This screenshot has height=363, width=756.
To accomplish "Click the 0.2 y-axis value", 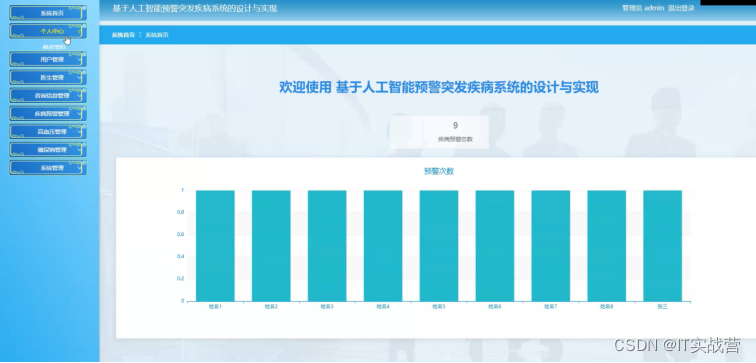I will point(180,279).
